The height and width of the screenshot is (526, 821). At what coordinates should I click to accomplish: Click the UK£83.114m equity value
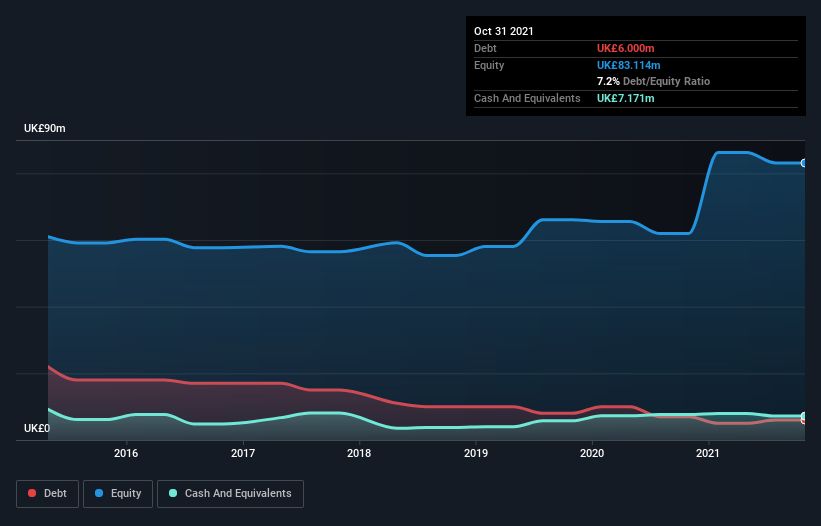point(628,65)
